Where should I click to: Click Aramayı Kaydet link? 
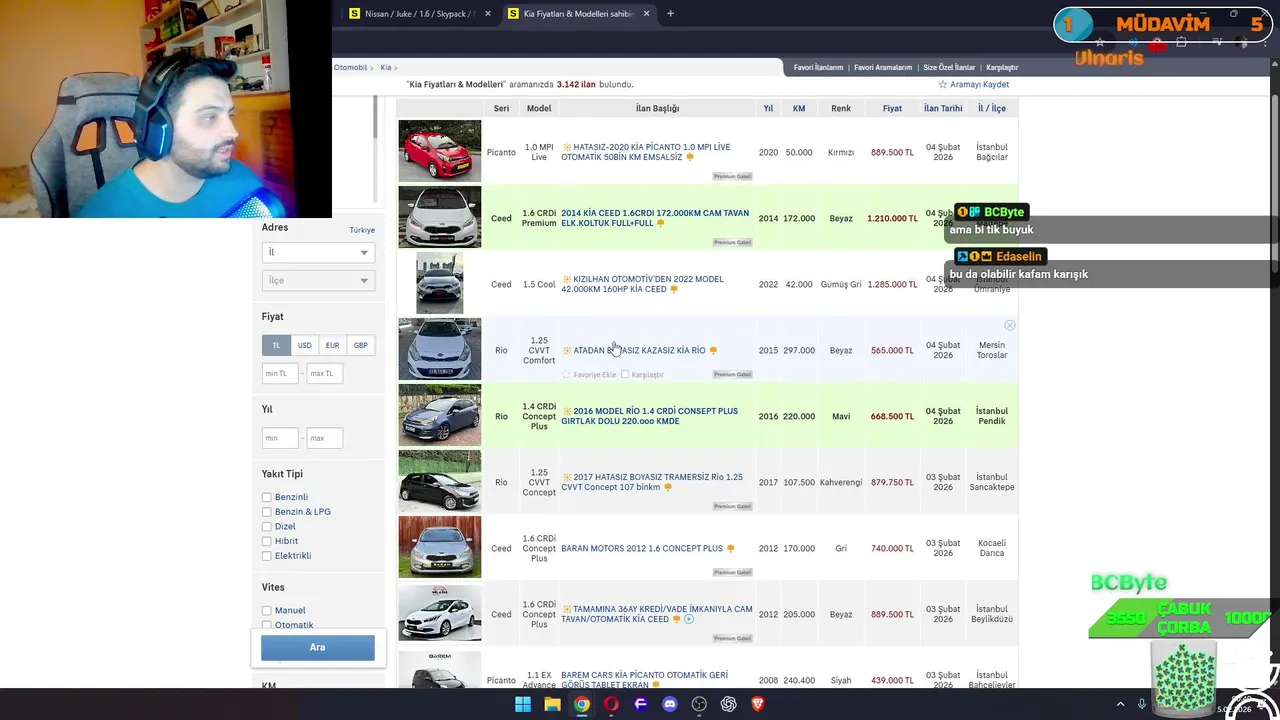click(x=979, y=84)
